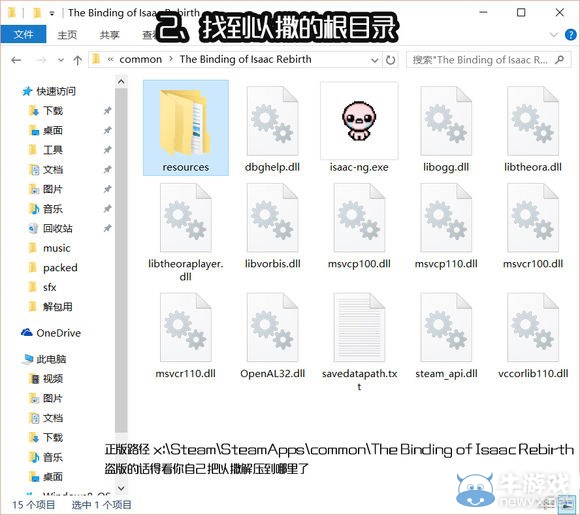Select the msvcp100.dll file icon

tap(359, 218)
